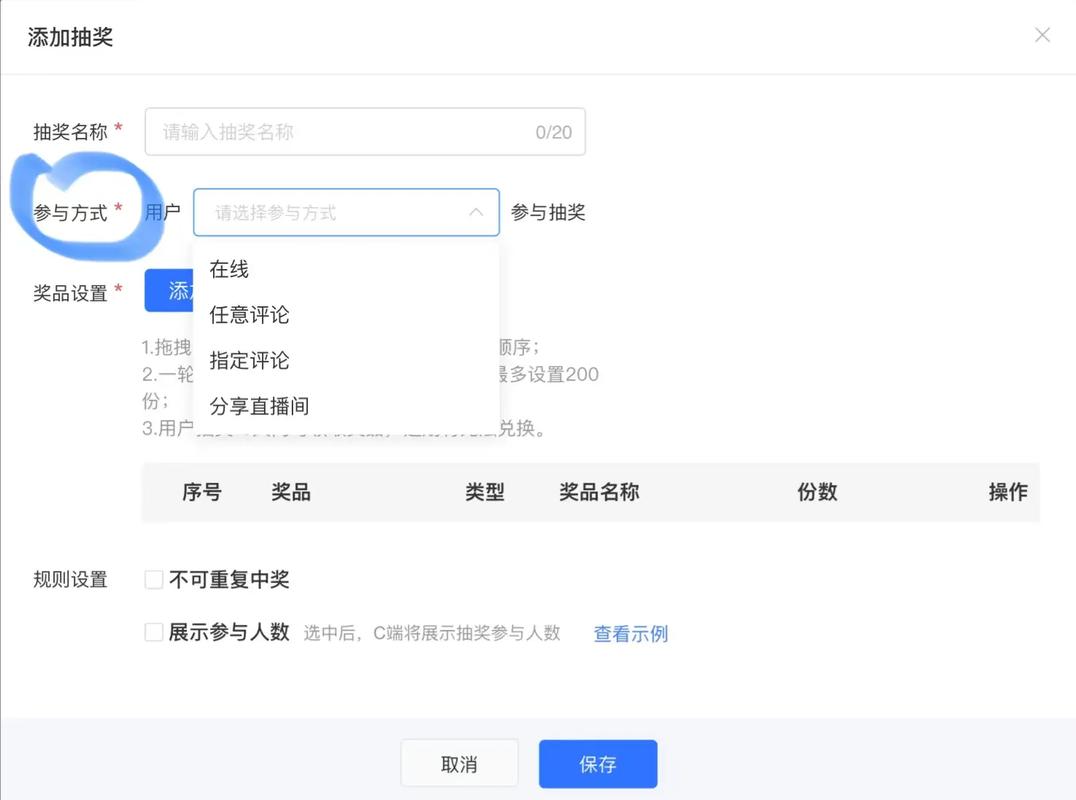Close the 添加抽奖 dialog with X
The width and height of the screenshot is (1076, 800).
[1042, 35]
